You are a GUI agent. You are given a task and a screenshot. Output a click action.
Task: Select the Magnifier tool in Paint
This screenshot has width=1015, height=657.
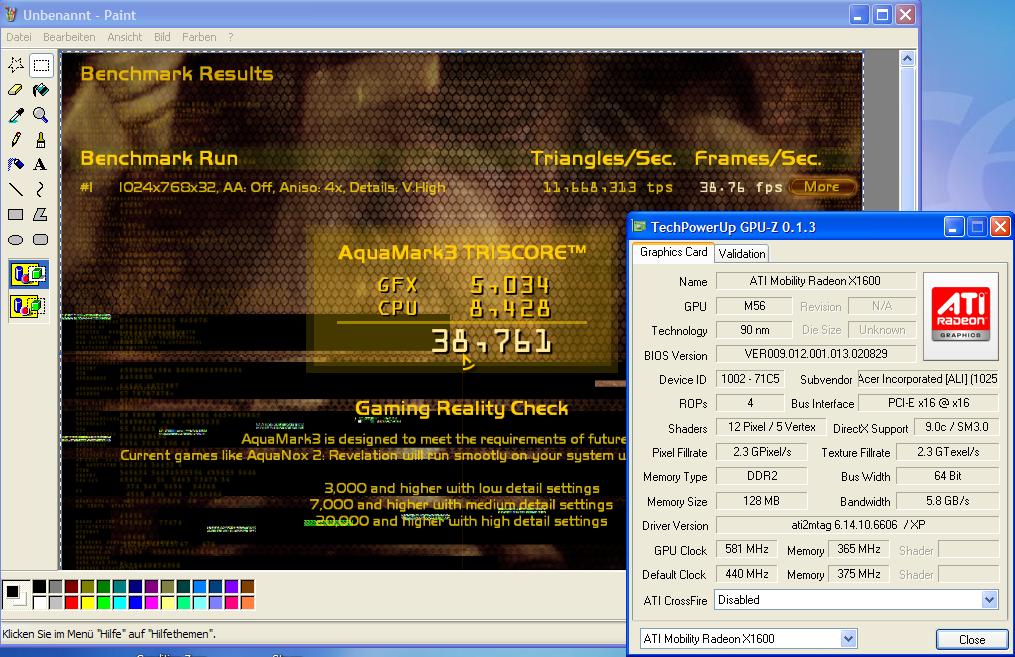tap(41, 115)
